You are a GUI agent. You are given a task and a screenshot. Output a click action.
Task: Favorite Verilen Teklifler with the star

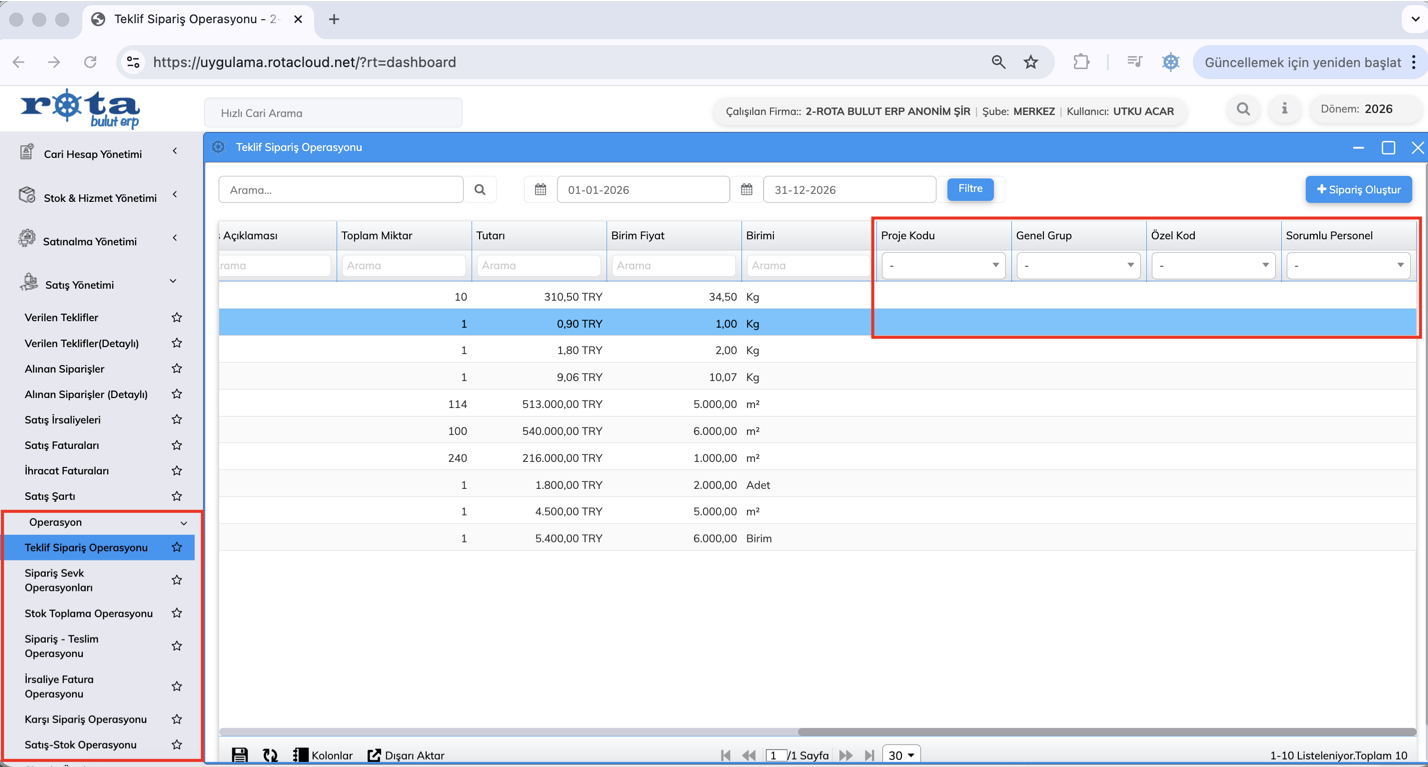click(x=177, y=318)
